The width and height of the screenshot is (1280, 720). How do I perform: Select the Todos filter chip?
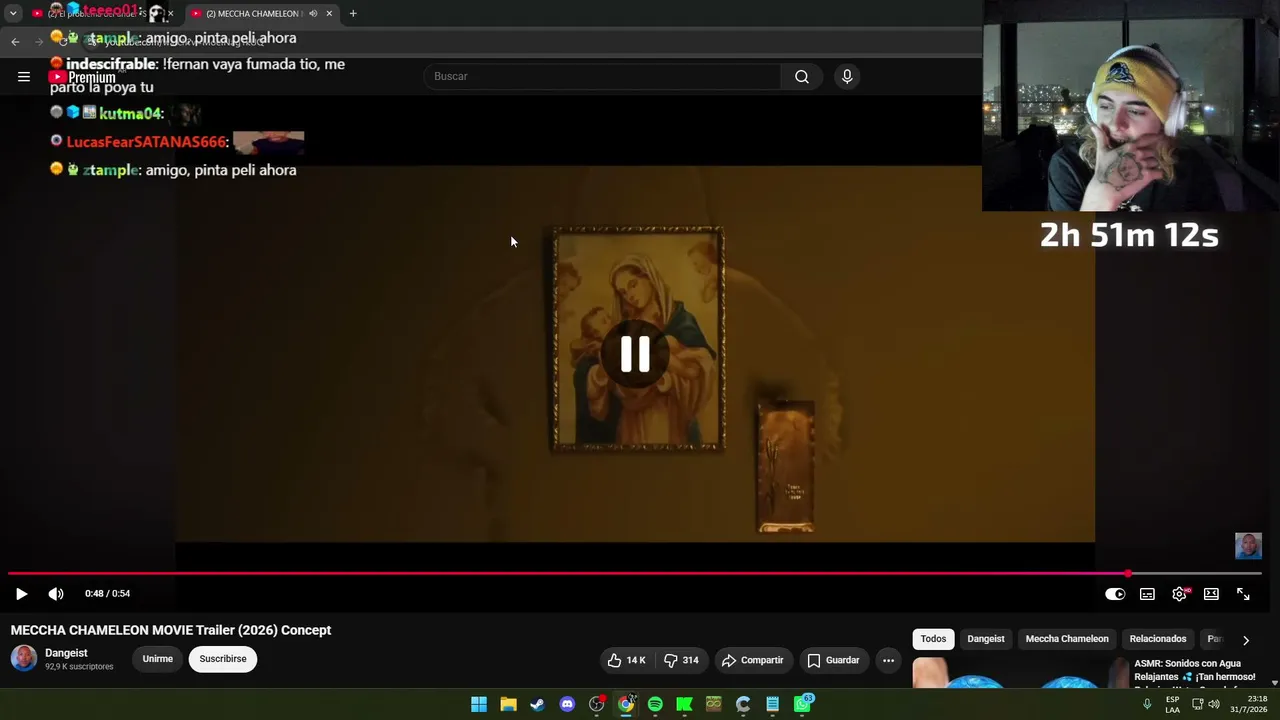(x=933, y=639)
